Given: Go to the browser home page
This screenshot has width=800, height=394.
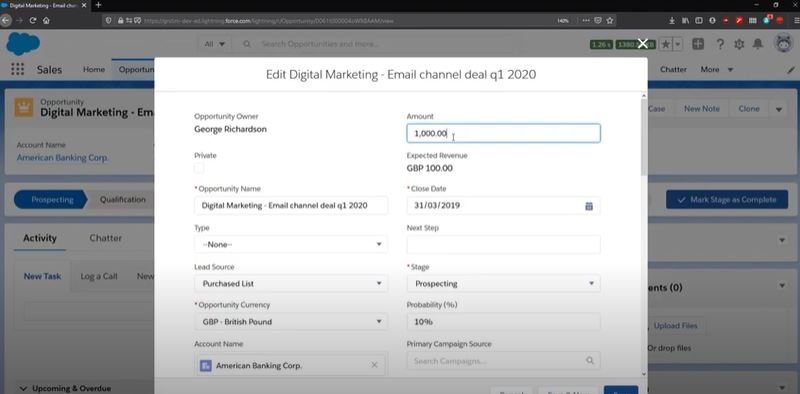Looking at the screenshot, I should [x=46, y=21].
